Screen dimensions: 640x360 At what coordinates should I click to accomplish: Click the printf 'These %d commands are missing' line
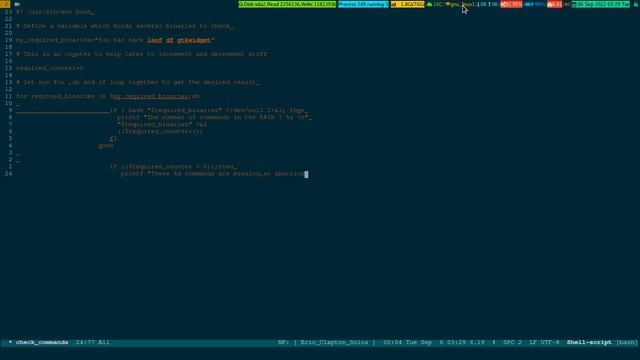pyautogui.click(x=213, y=174)
